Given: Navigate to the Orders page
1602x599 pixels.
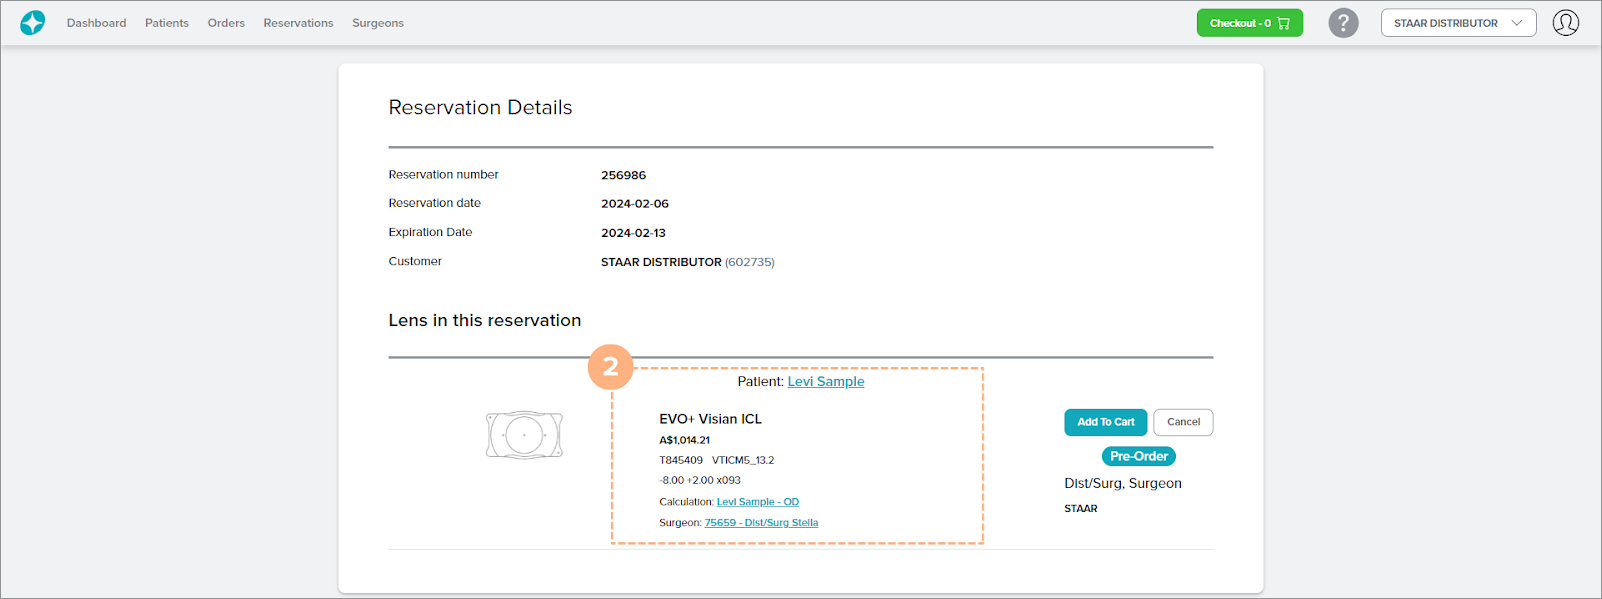Looking at the screenshot, I should pyautogui.click(x=226, y=23).
